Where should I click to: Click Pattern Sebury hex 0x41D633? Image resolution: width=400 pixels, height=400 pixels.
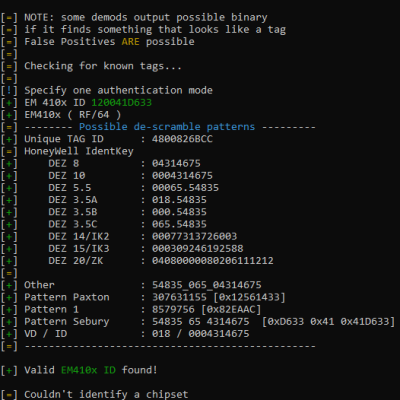365,322
